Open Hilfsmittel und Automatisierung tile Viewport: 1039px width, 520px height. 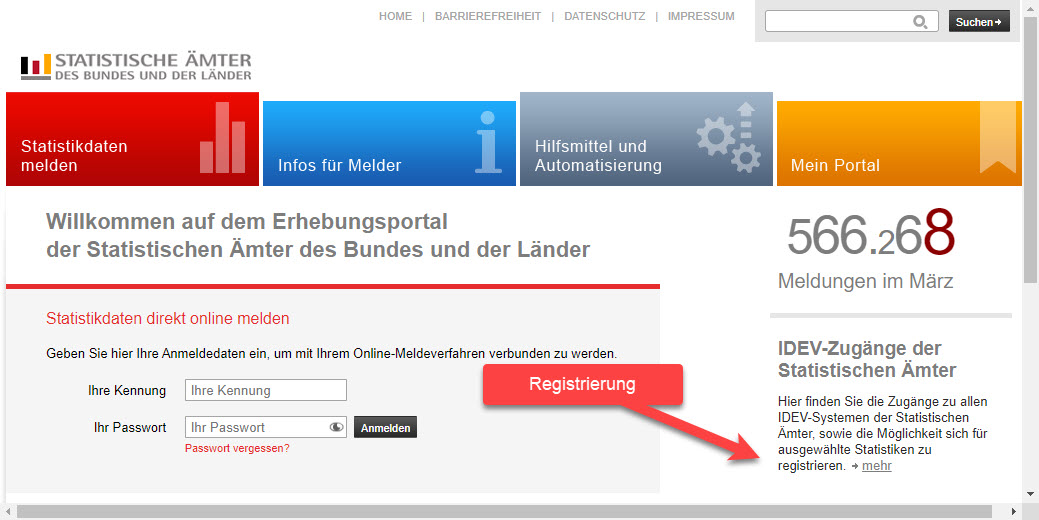point(646,139)
